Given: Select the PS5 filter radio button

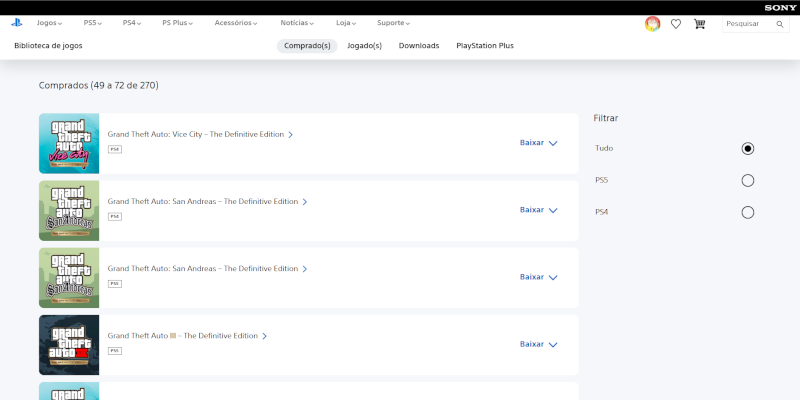Looking at the screenshot, I should [747, 181].
